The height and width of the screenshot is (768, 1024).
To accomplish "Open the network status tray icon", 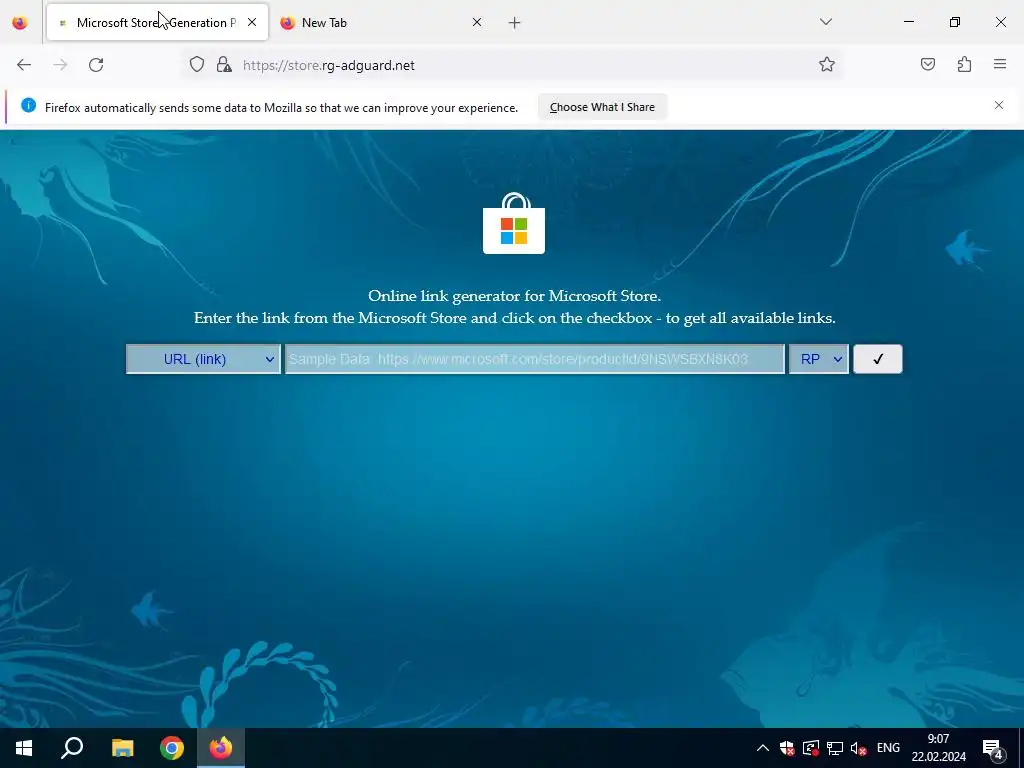I will point(835,748).
